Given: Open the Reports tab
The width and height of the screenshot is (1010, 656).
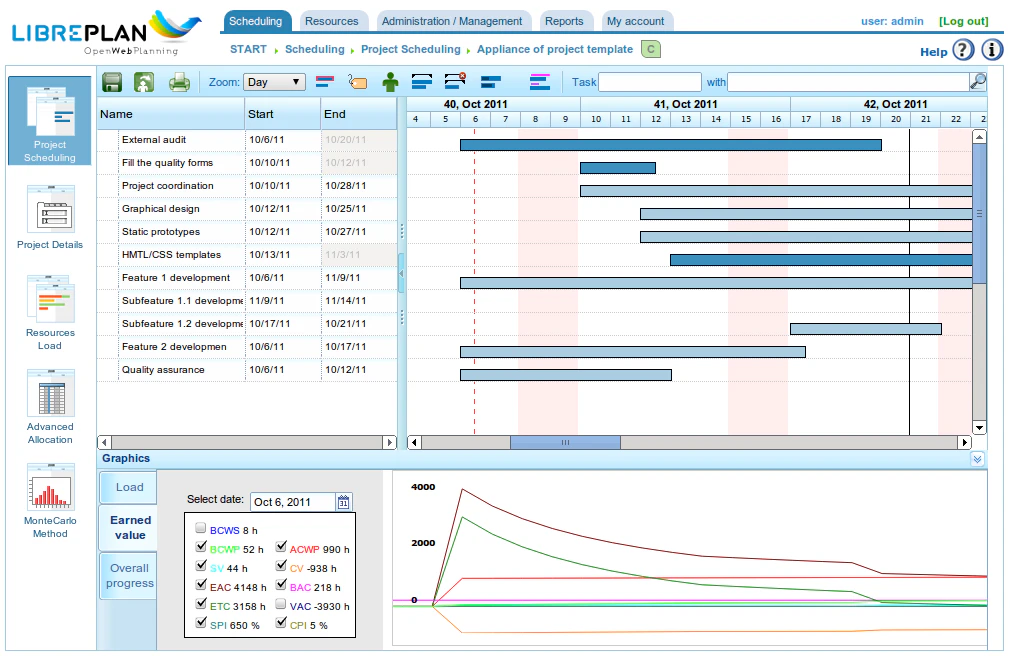Looking at the screenshot, I should pos(564,21).
